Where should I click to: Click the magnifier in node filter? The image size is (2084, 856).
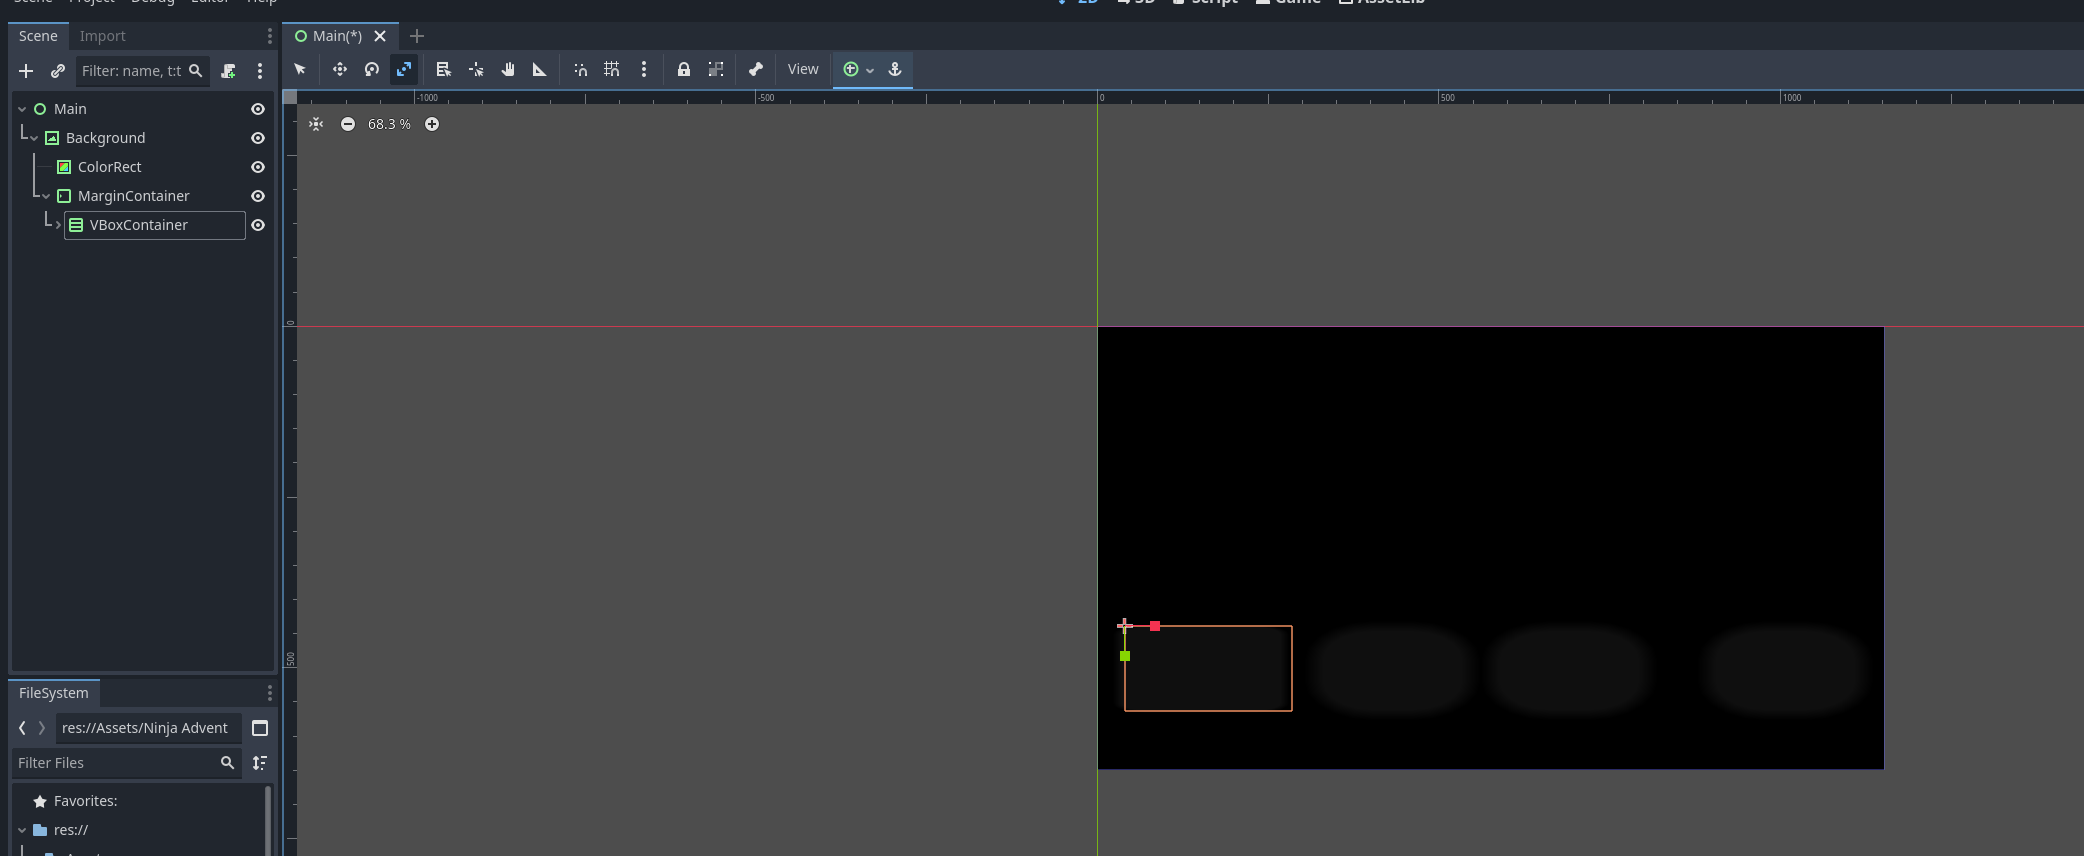coord(196,71)
